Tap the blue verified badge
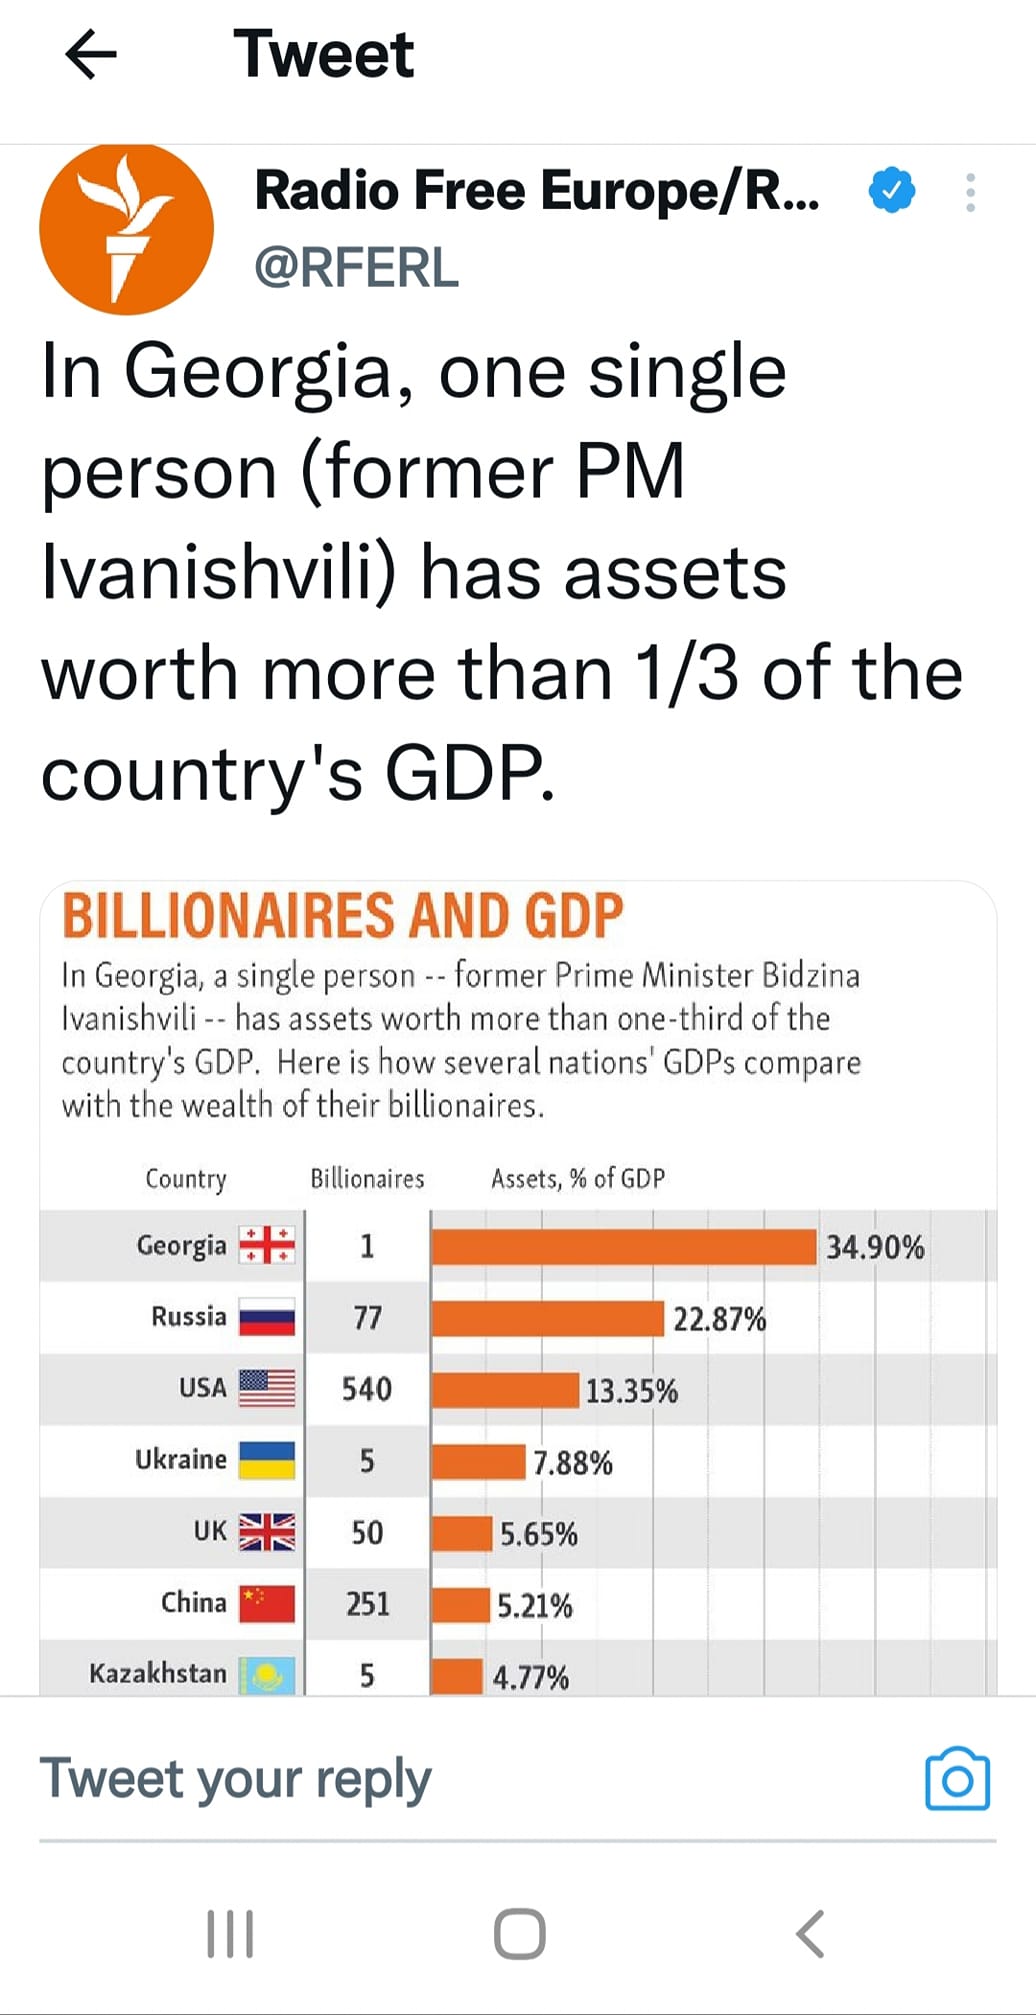 coord(892,191)
